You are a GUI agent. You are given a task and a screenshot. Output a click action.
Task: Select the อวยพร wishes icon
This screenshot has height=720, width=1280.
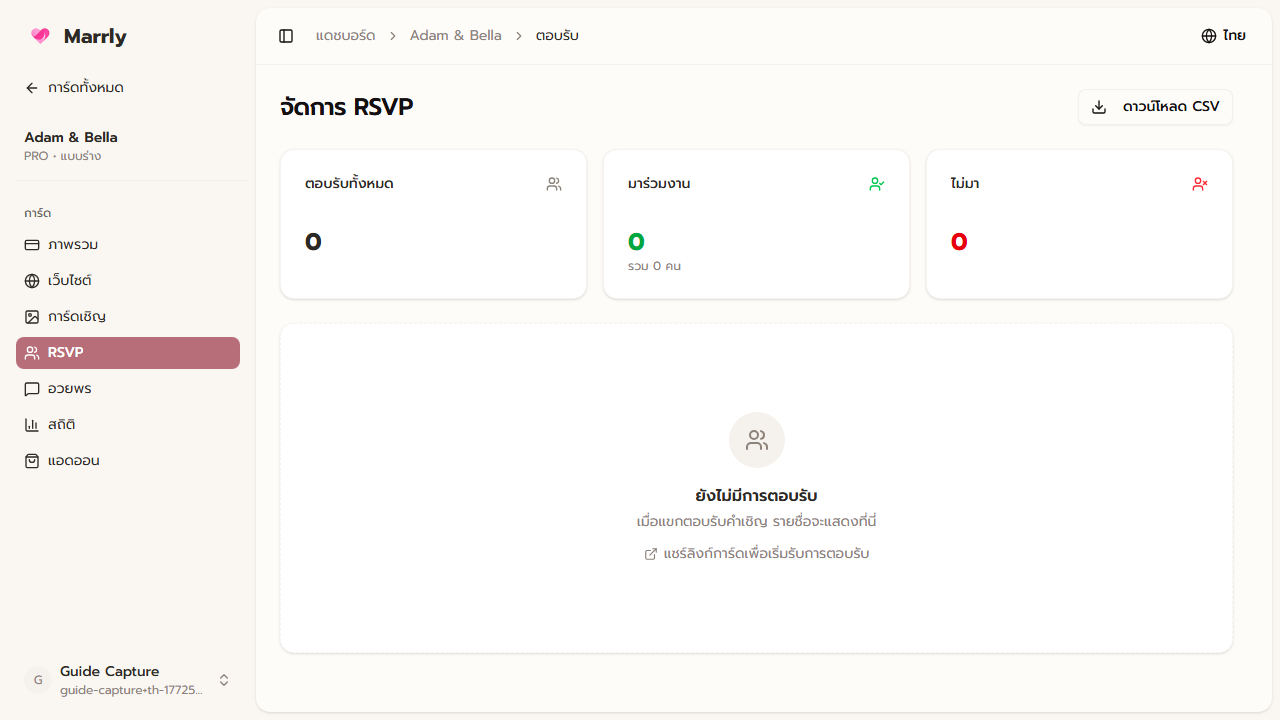(31, 388)
